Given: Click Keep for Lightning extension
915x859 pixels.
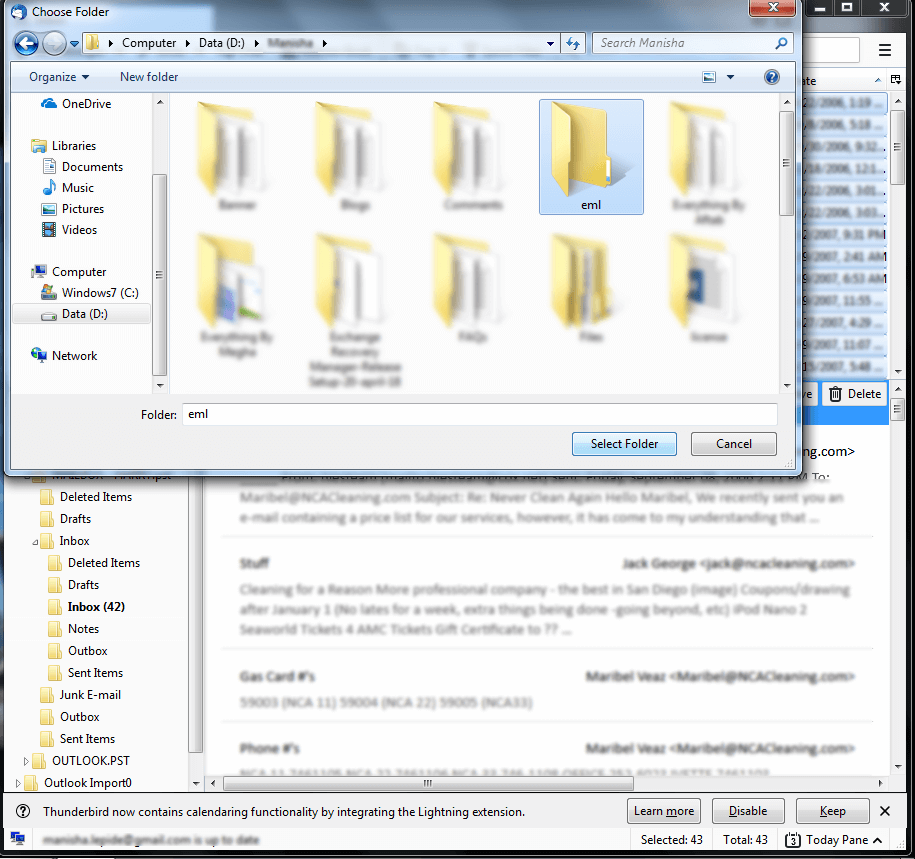Looking at the screenshot, I should [x=832, y=811].
